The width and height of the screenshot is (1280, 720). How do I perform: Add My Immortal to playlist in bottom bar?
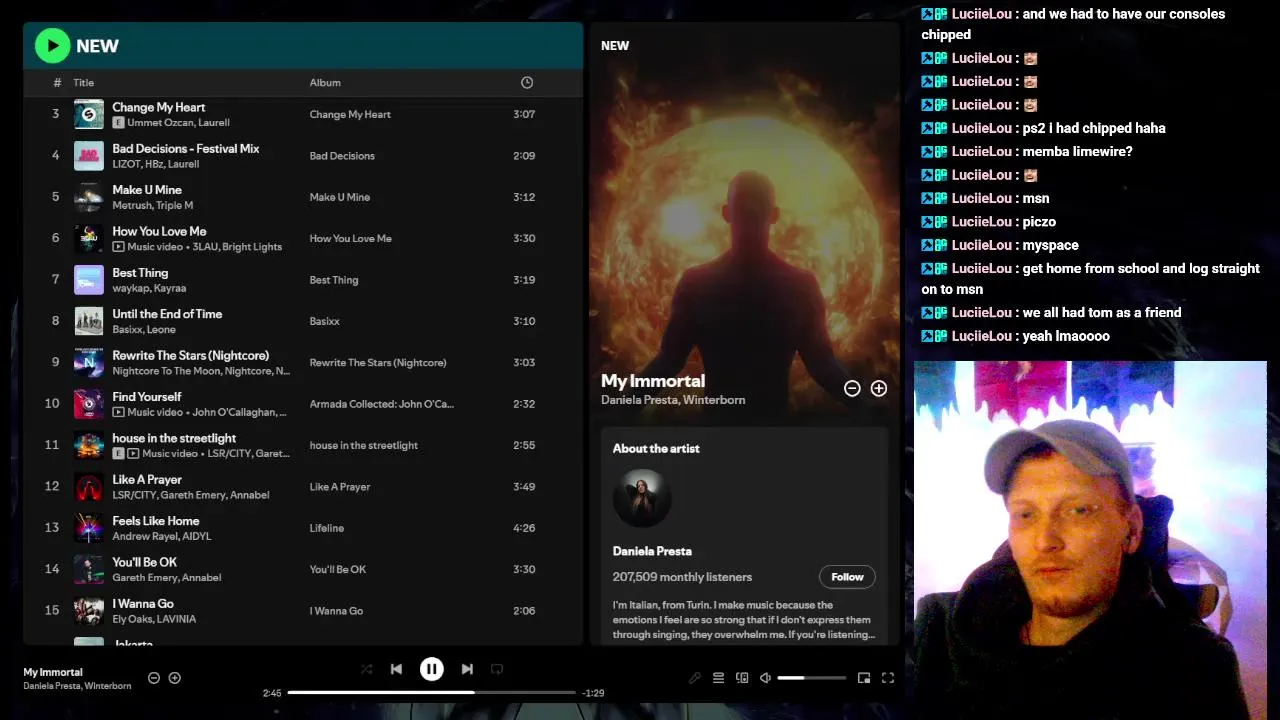click(174, 678)
